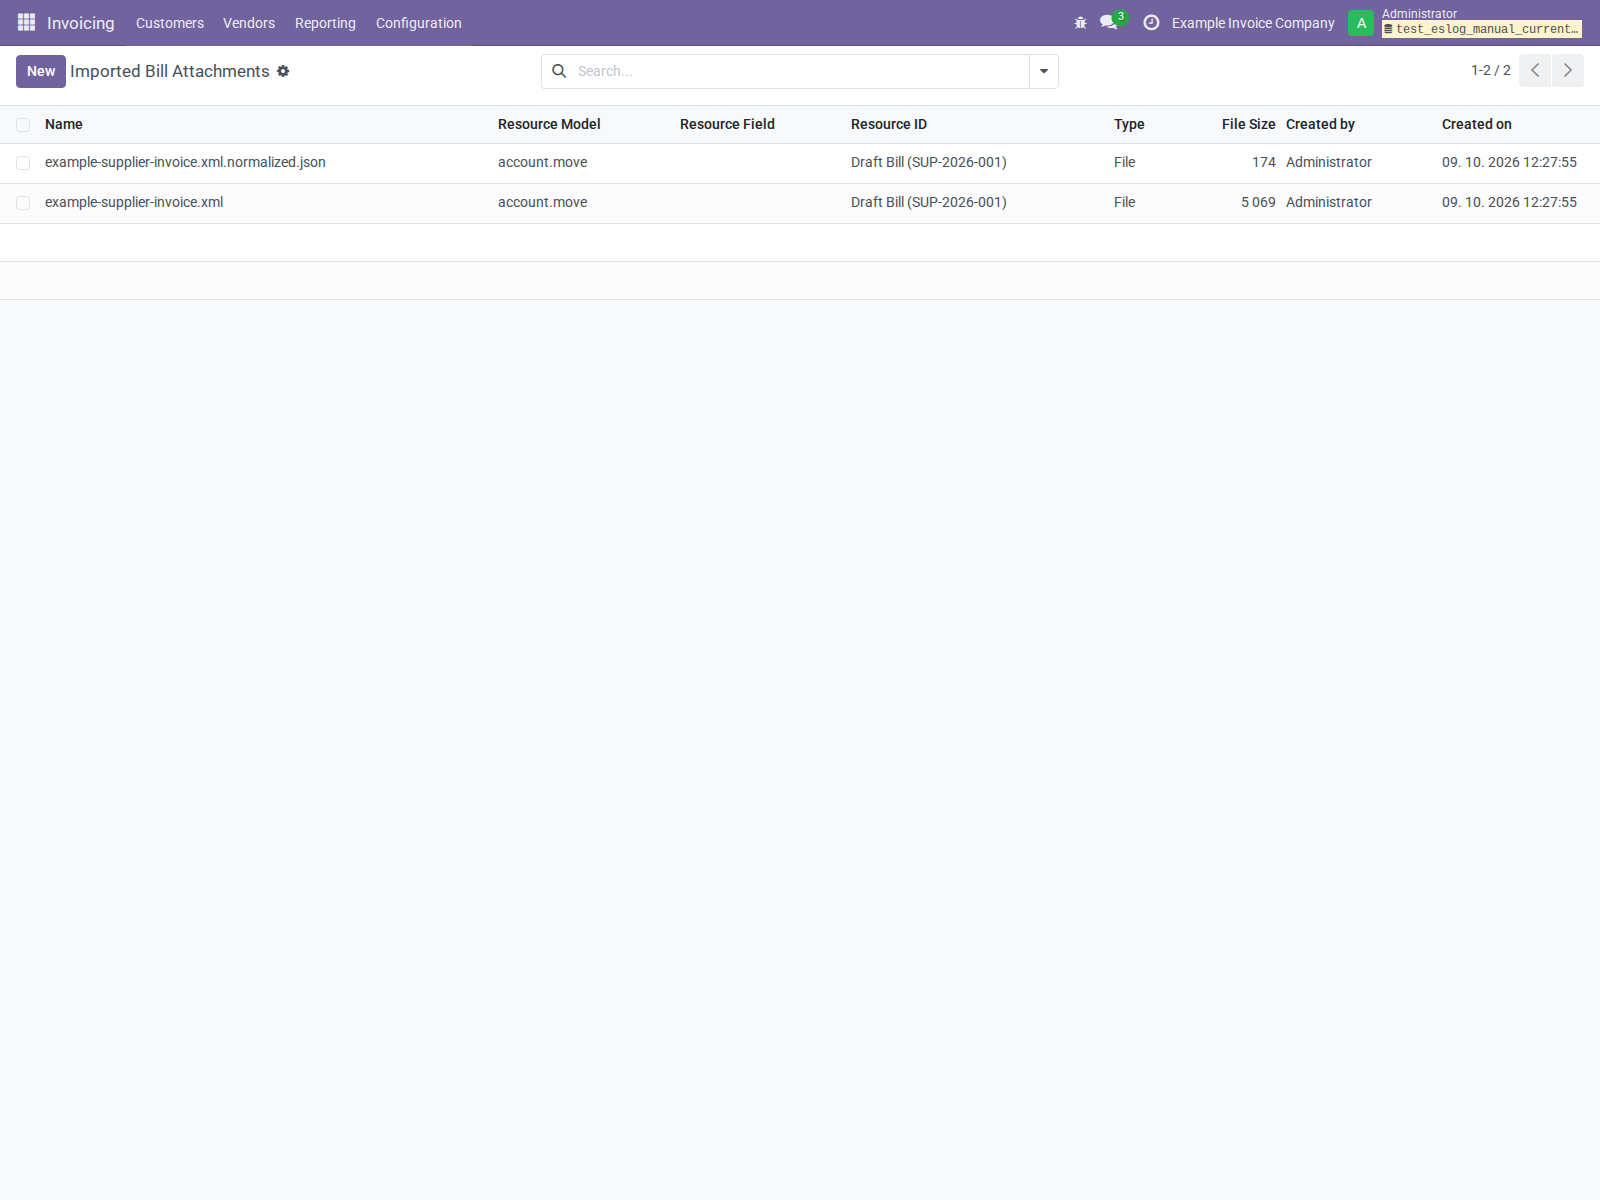Click the Administrator avatar icon
1600x1200 pixels.
click(x=1360, y=23)
